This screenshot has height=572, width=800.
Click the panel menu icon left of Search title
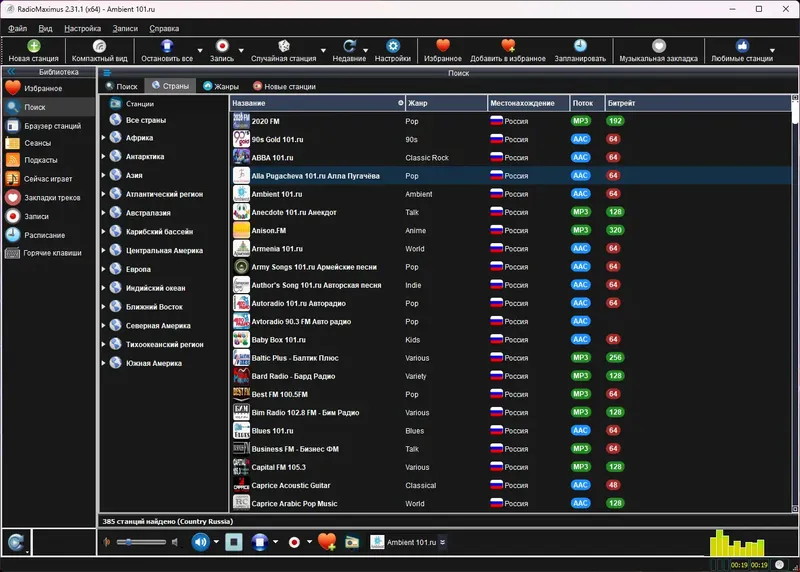107,73
